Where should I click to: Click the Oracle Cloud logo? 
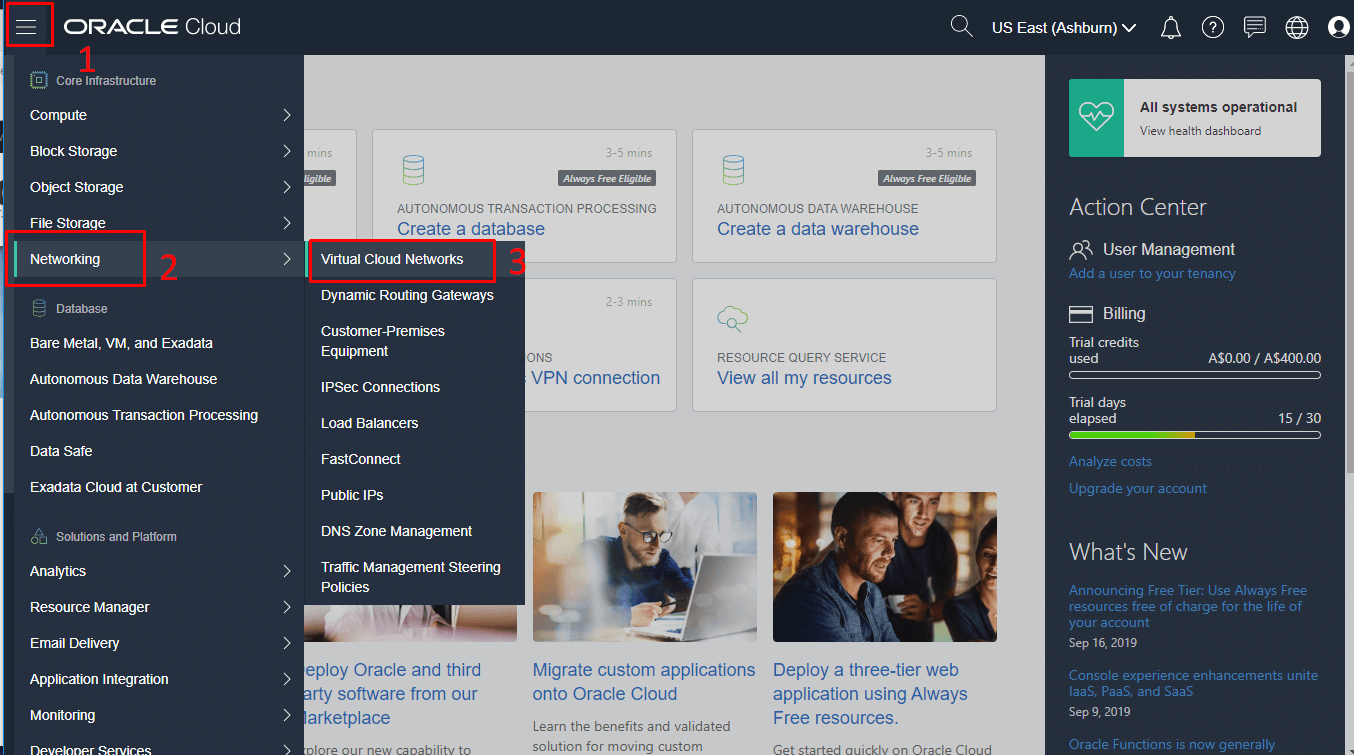coord(153,27)
